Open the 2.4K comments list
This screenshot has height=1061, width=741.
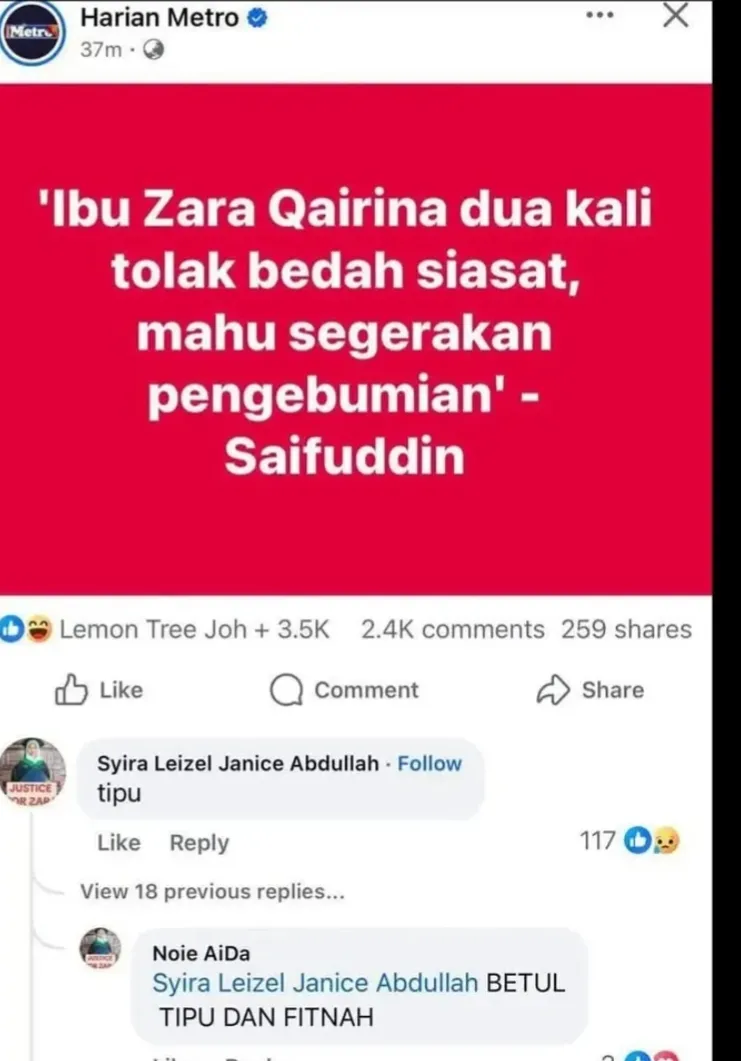453,629
